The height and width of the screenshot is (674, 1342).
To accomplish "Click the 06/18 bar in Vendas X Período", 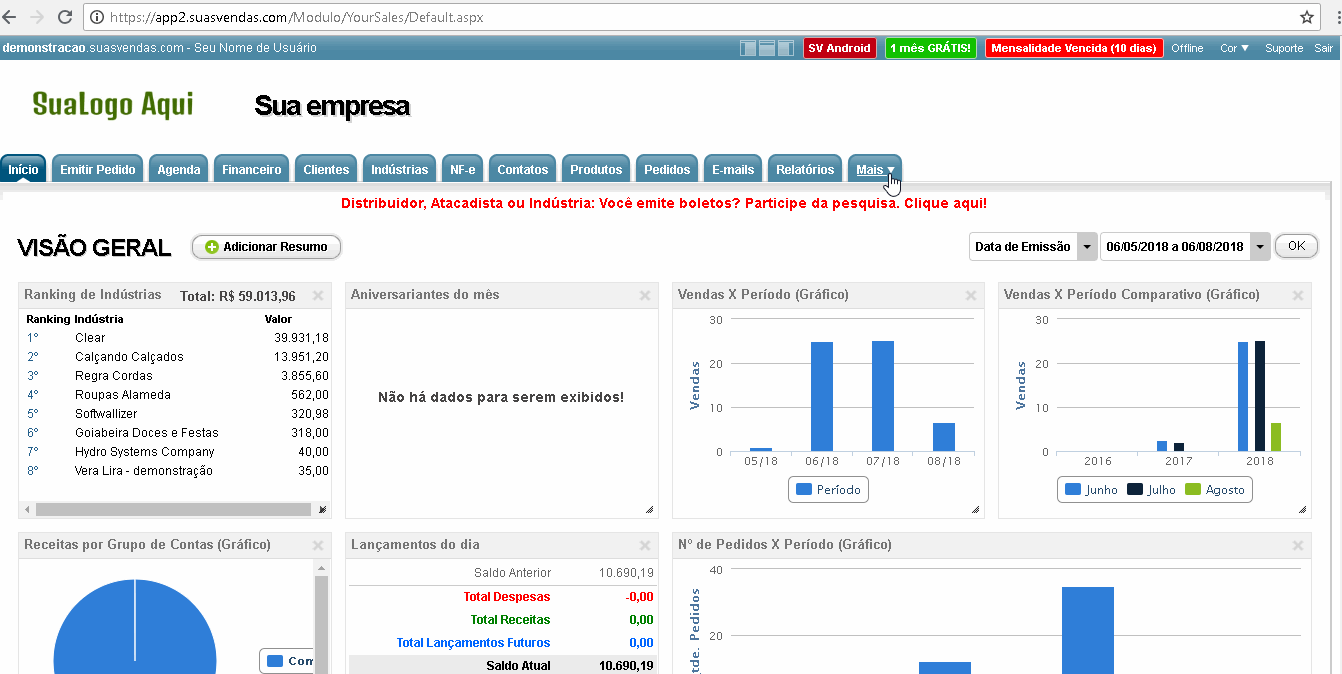I will point(822,397).
